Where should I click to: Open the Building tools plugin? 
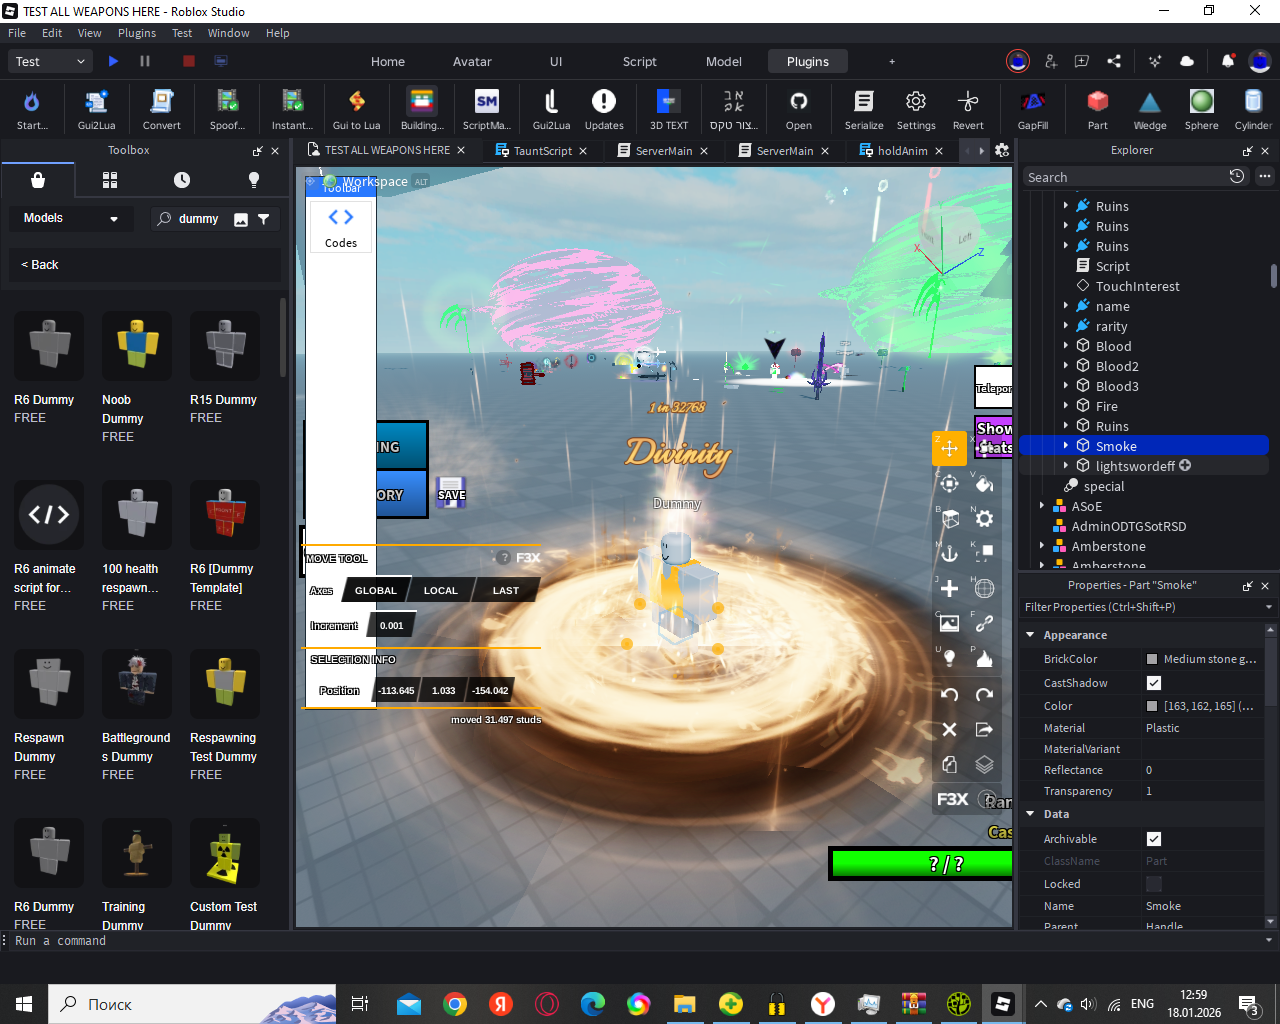(x=422, y=109)
